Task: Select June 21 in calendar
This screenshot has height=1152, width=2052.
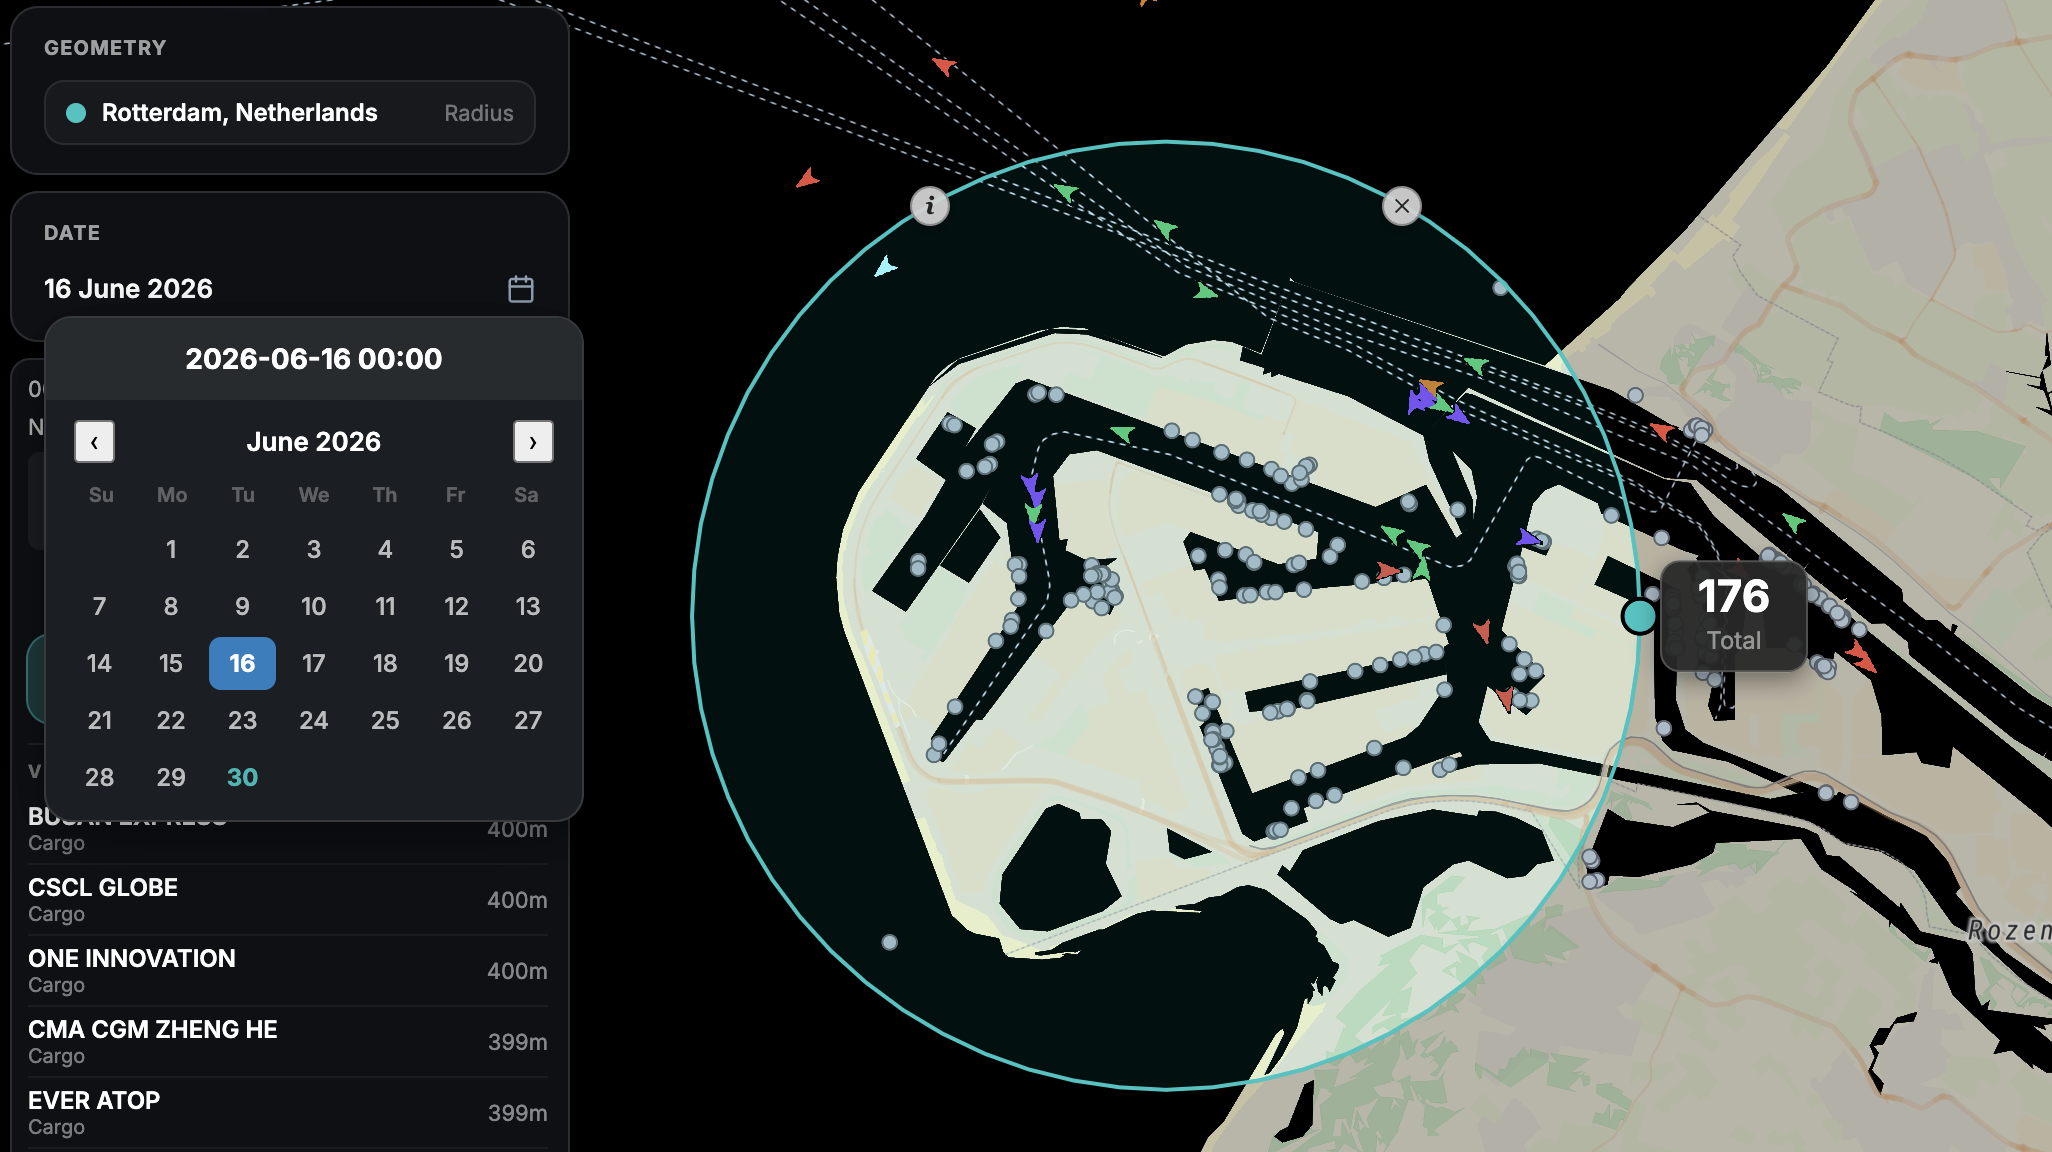Action: [x=99, y=720]
